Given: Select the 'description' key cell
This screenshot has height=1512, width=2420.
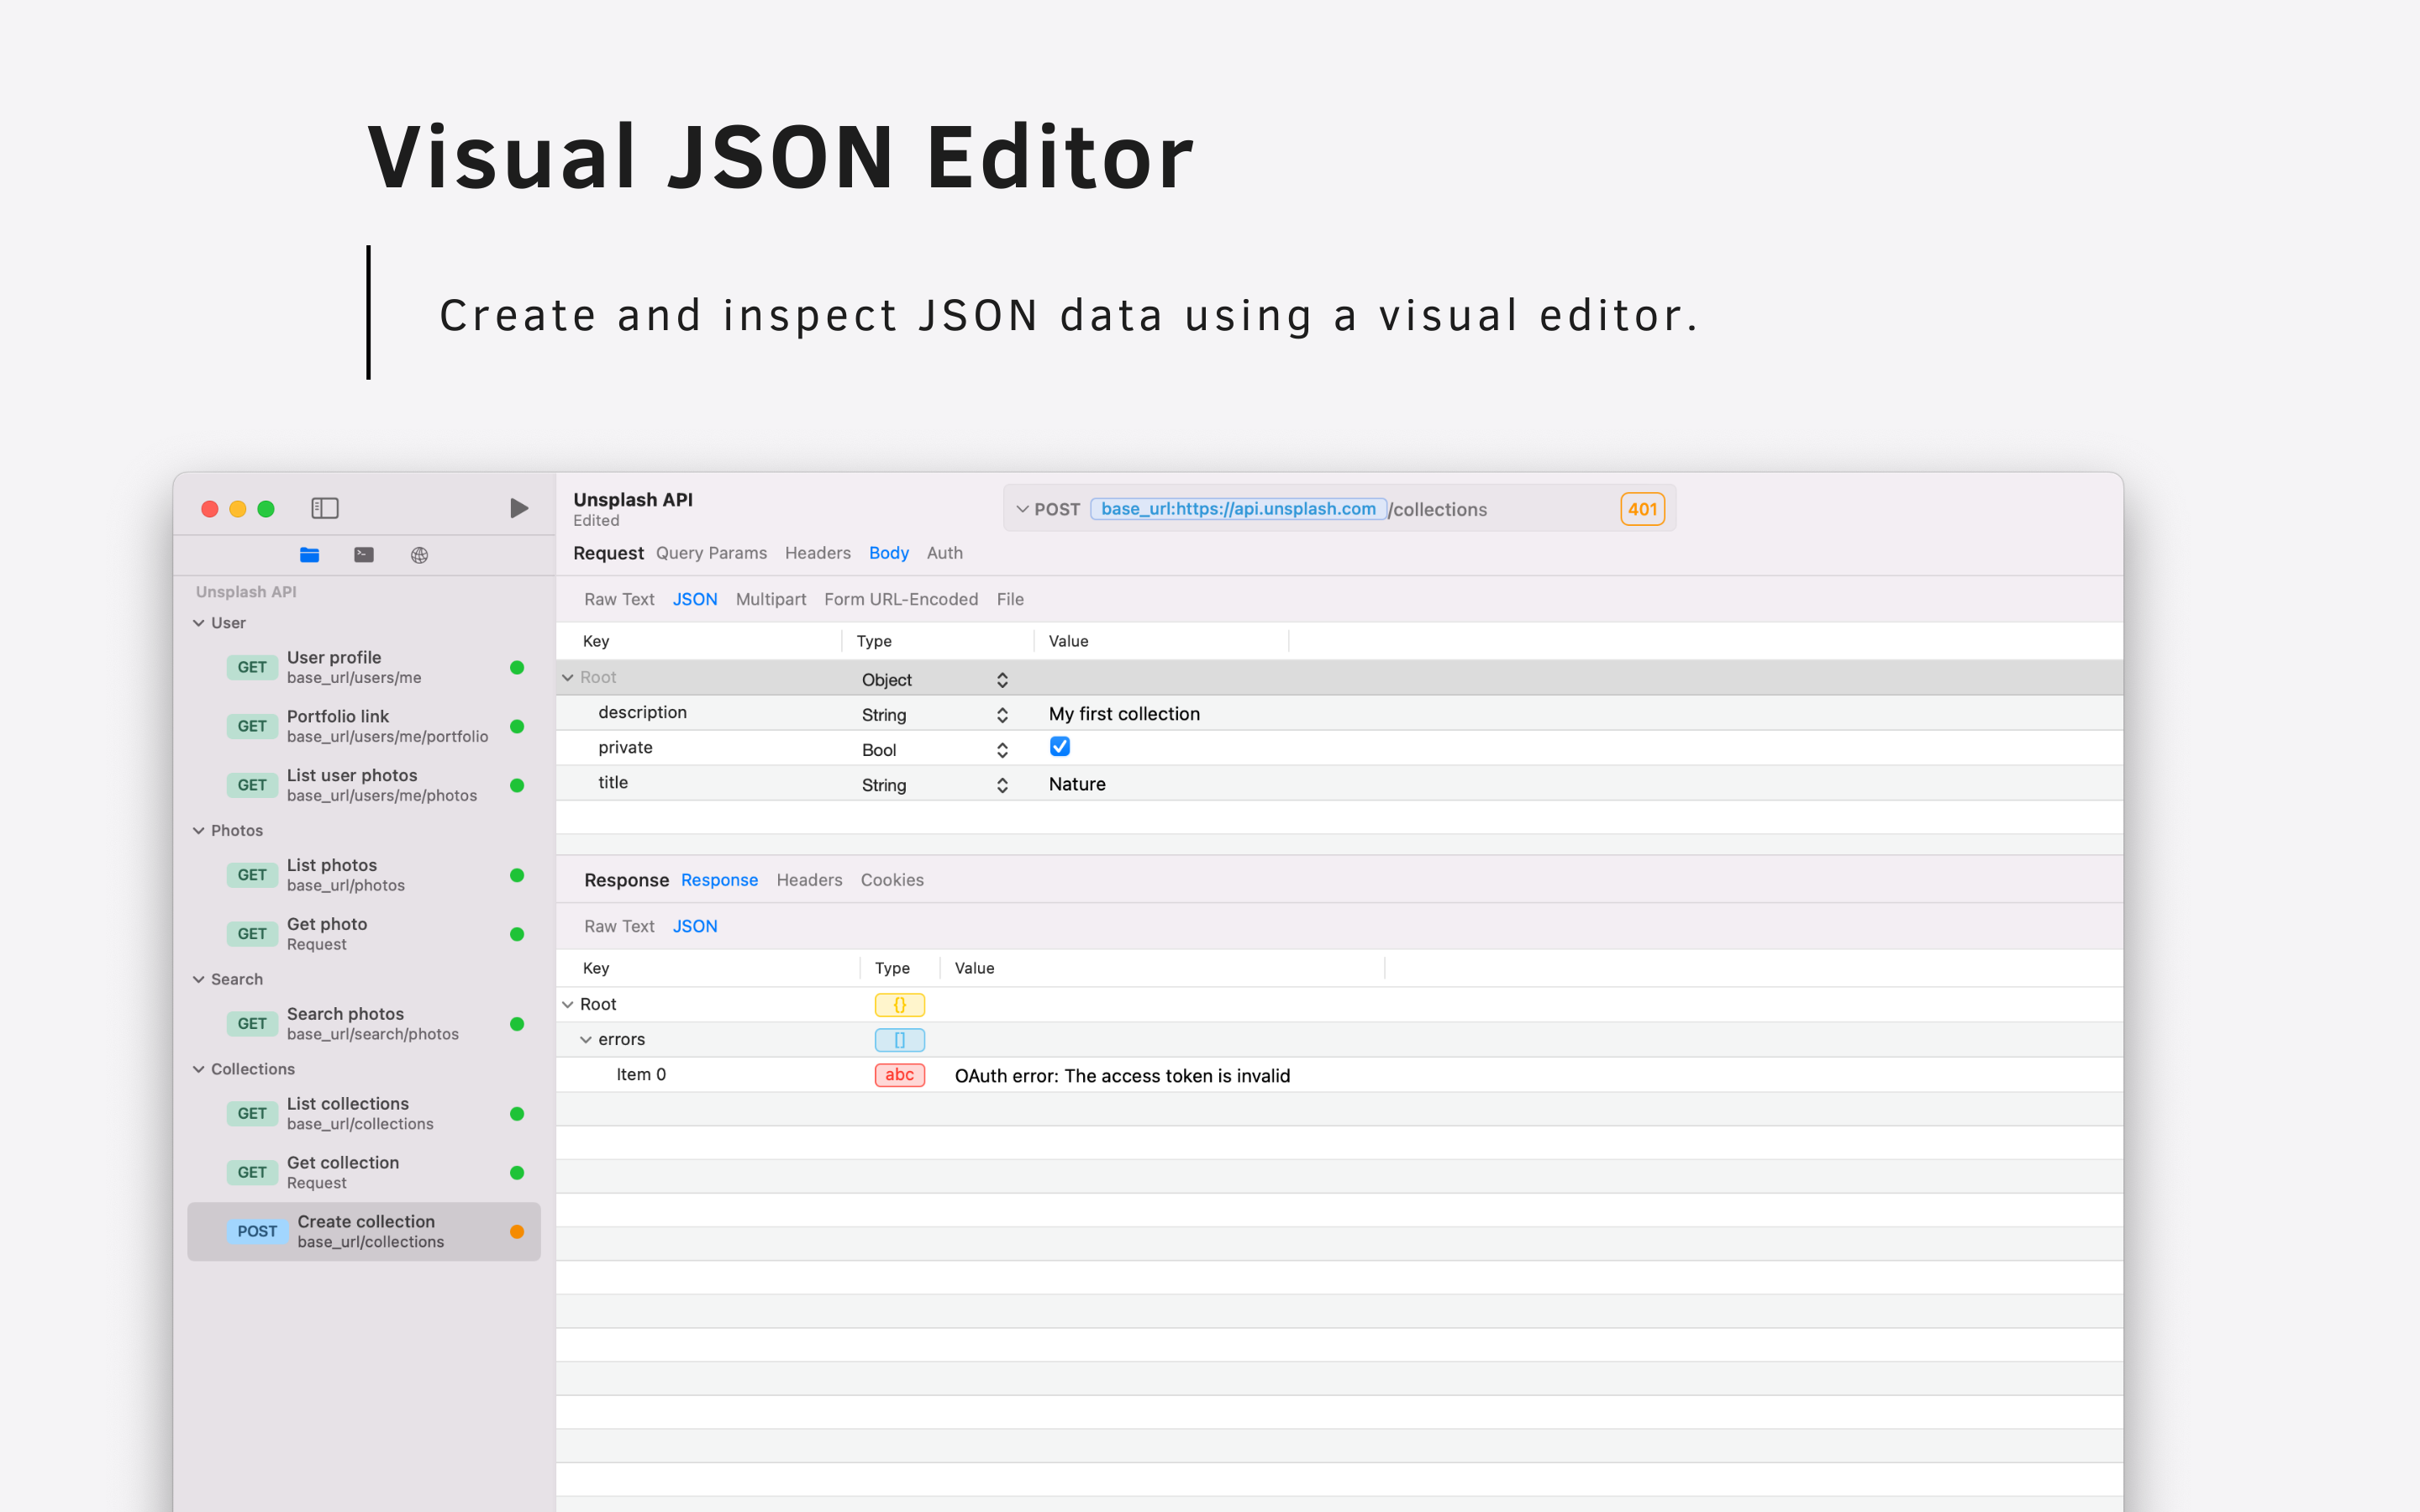Looking at the screenshot, I should pos(642,712).
